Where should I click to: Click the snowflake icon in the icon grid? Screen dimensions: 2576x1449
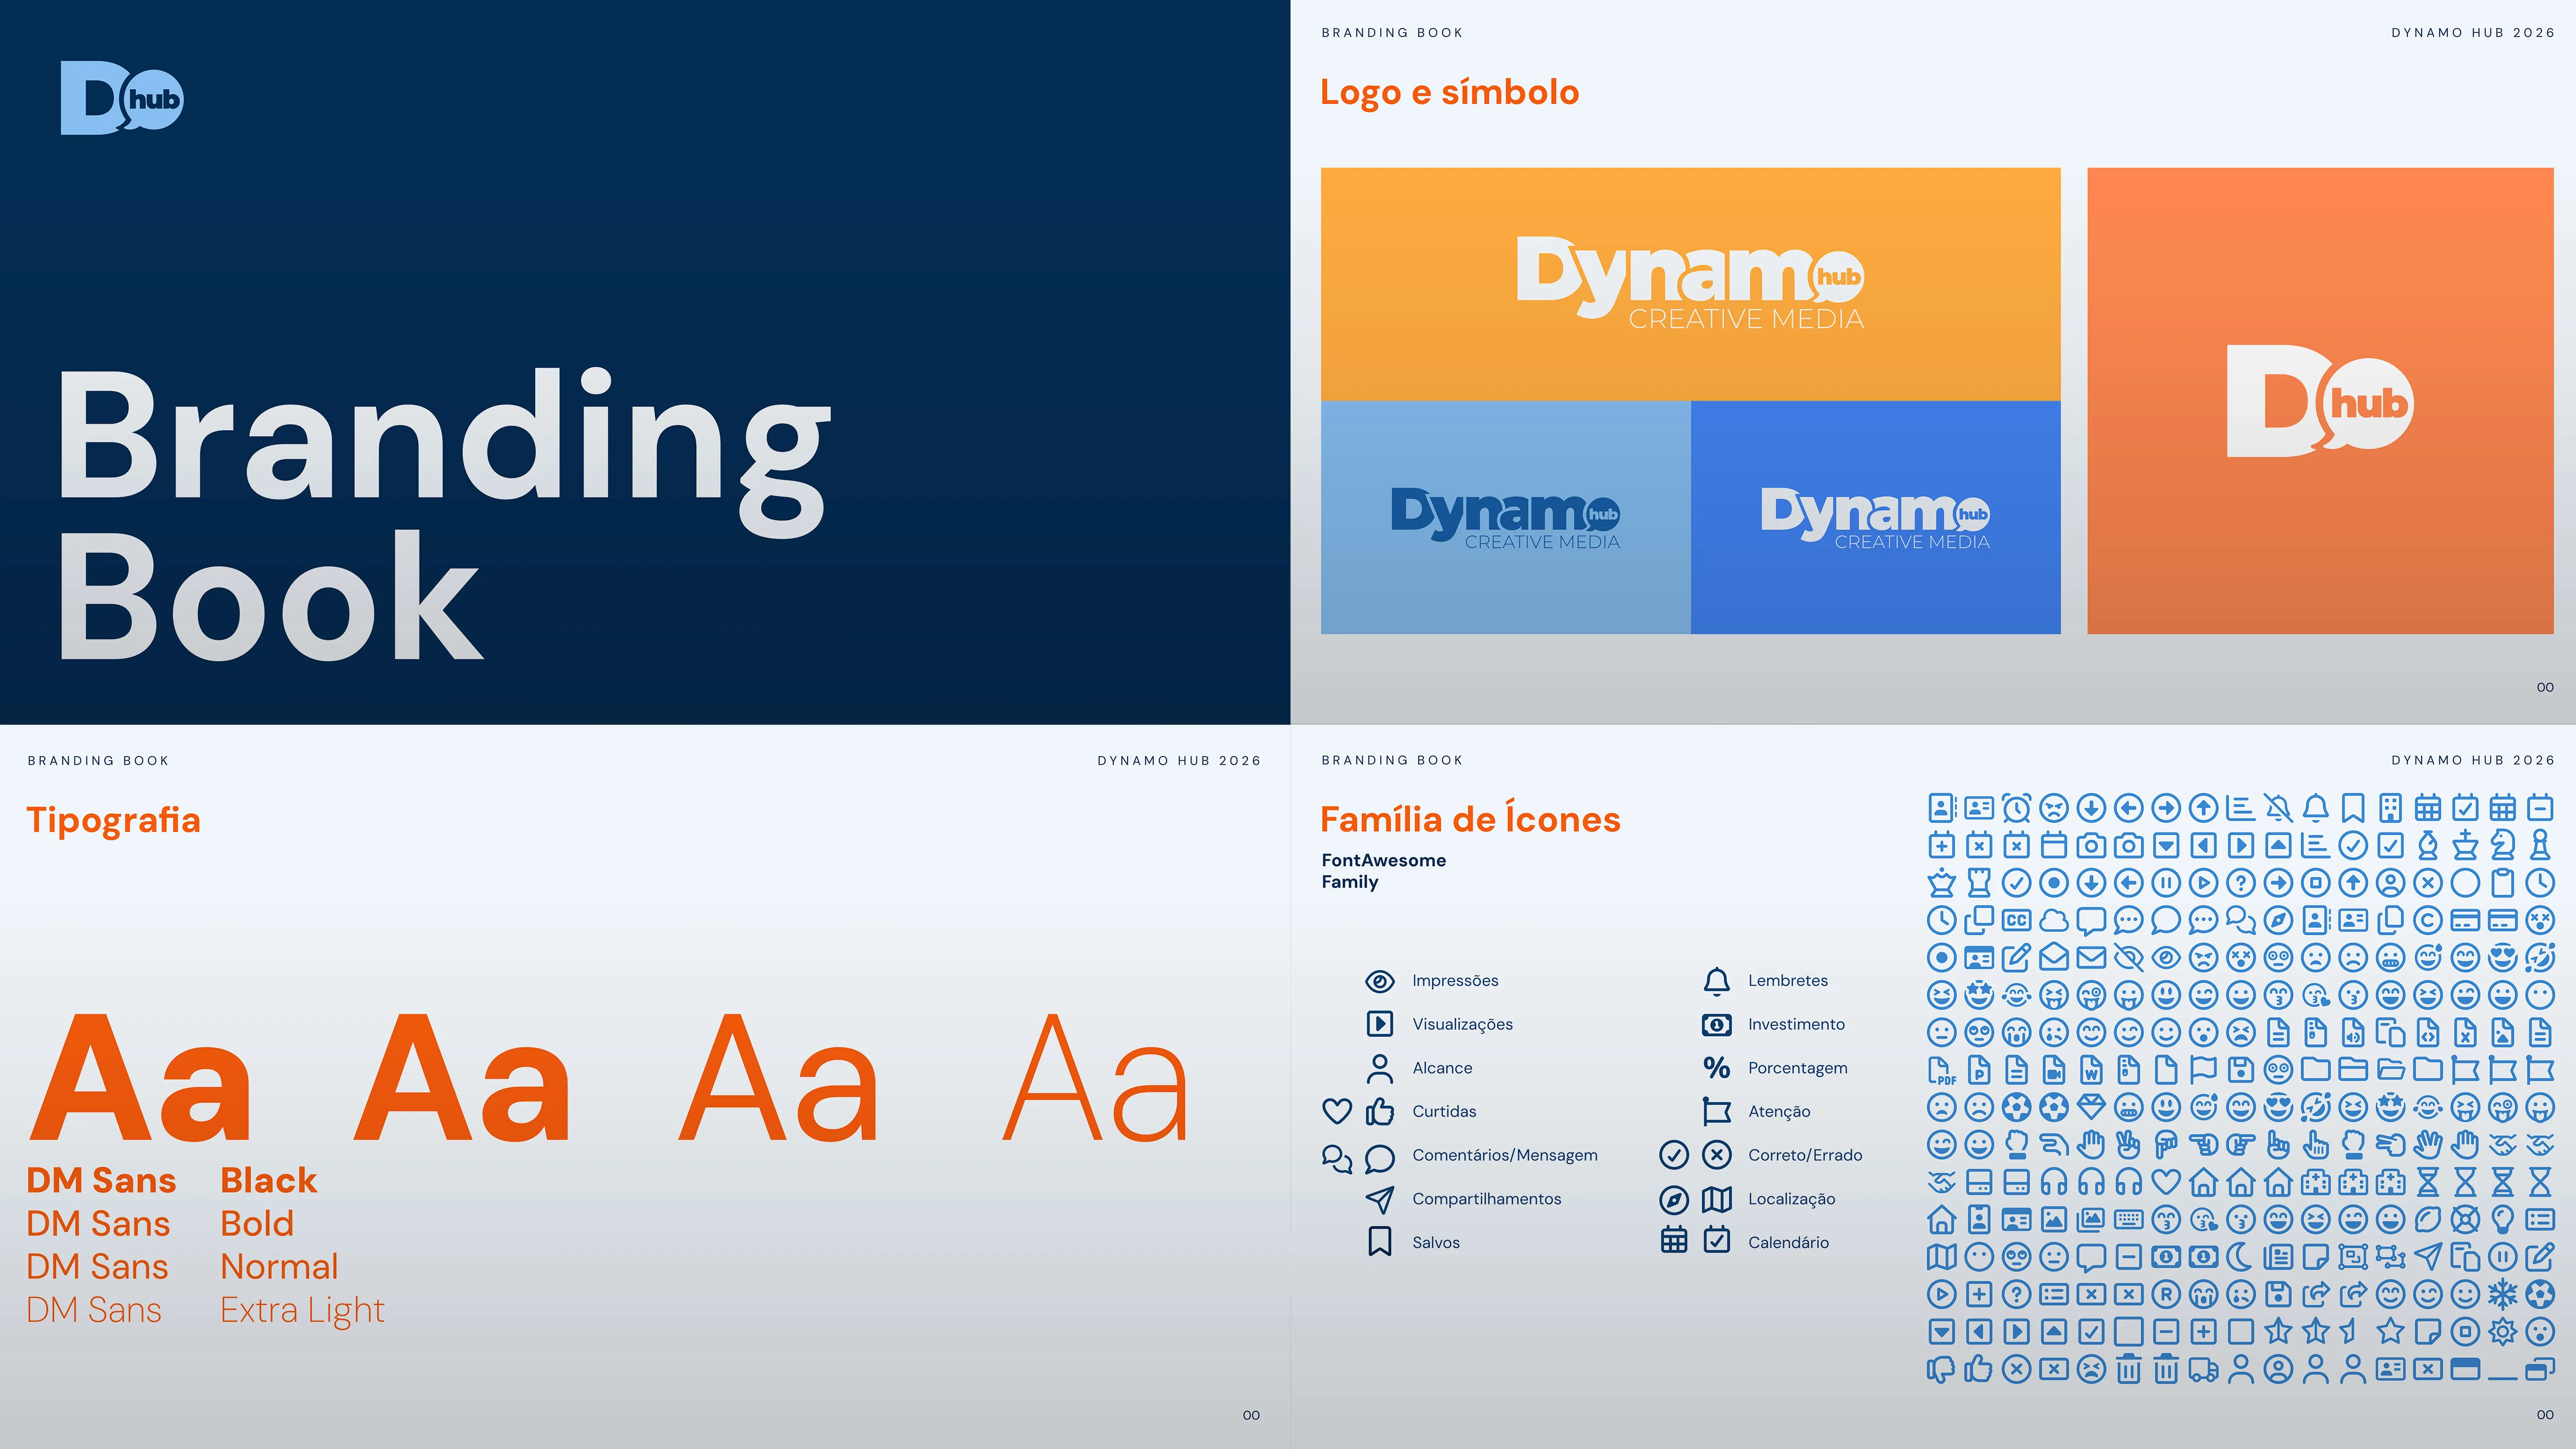(2502, 1294)
